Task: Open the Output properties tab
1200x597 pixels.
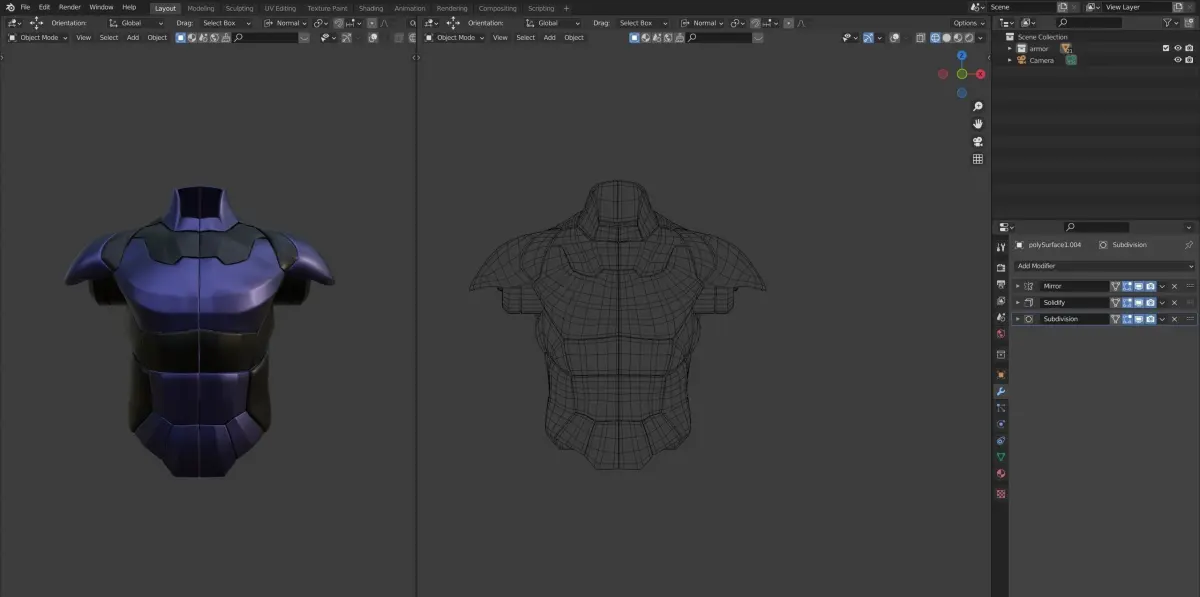Action: (1001, 284)
